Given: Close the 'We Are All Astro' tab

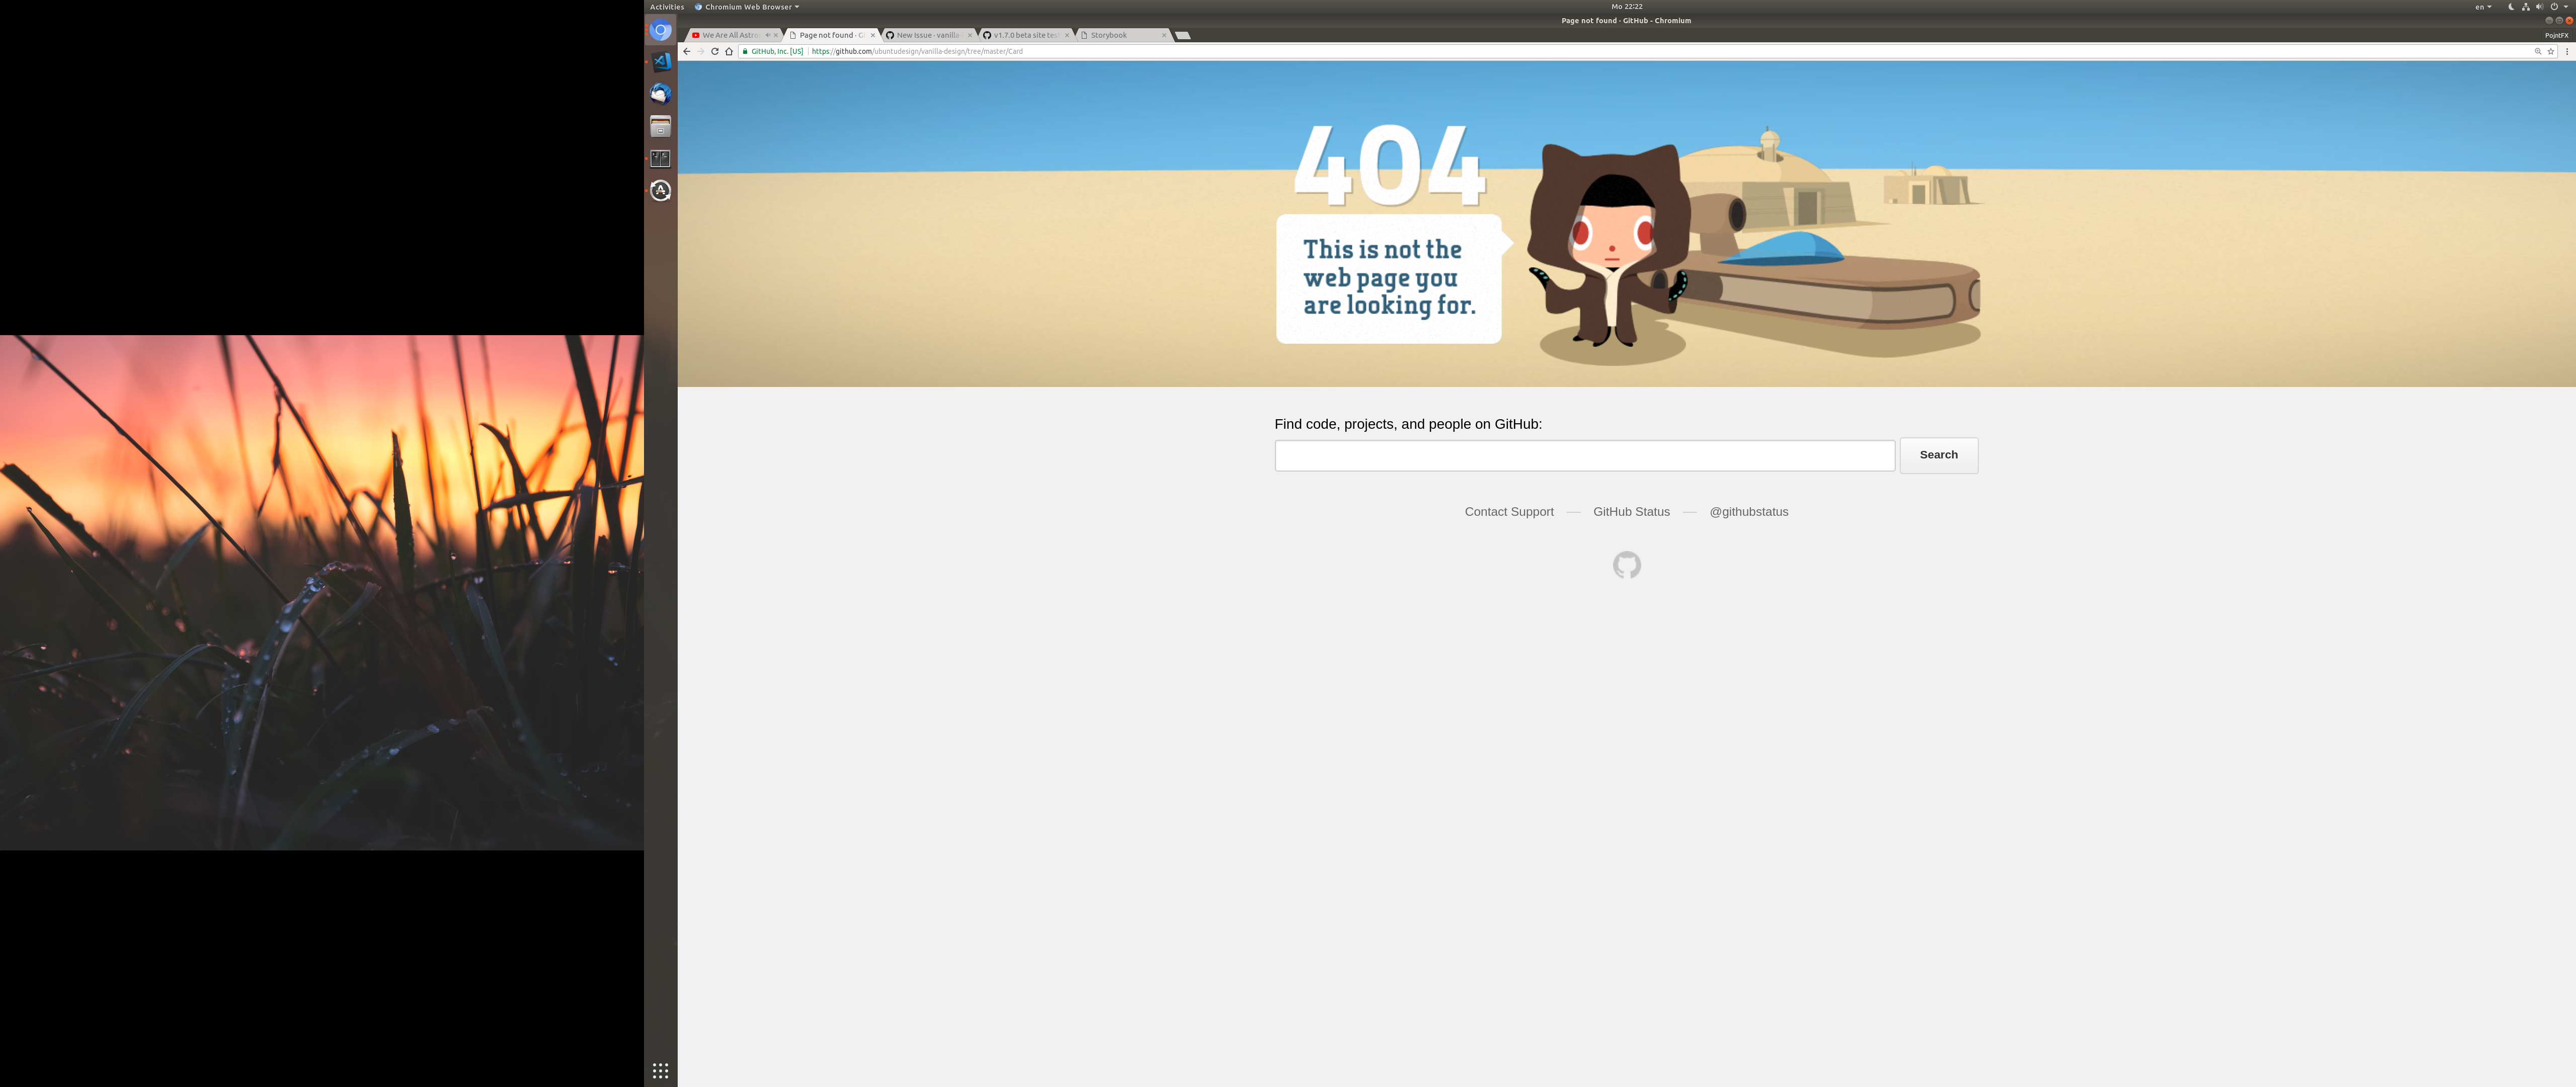Looking at the screenshot, I should point(776,35).
